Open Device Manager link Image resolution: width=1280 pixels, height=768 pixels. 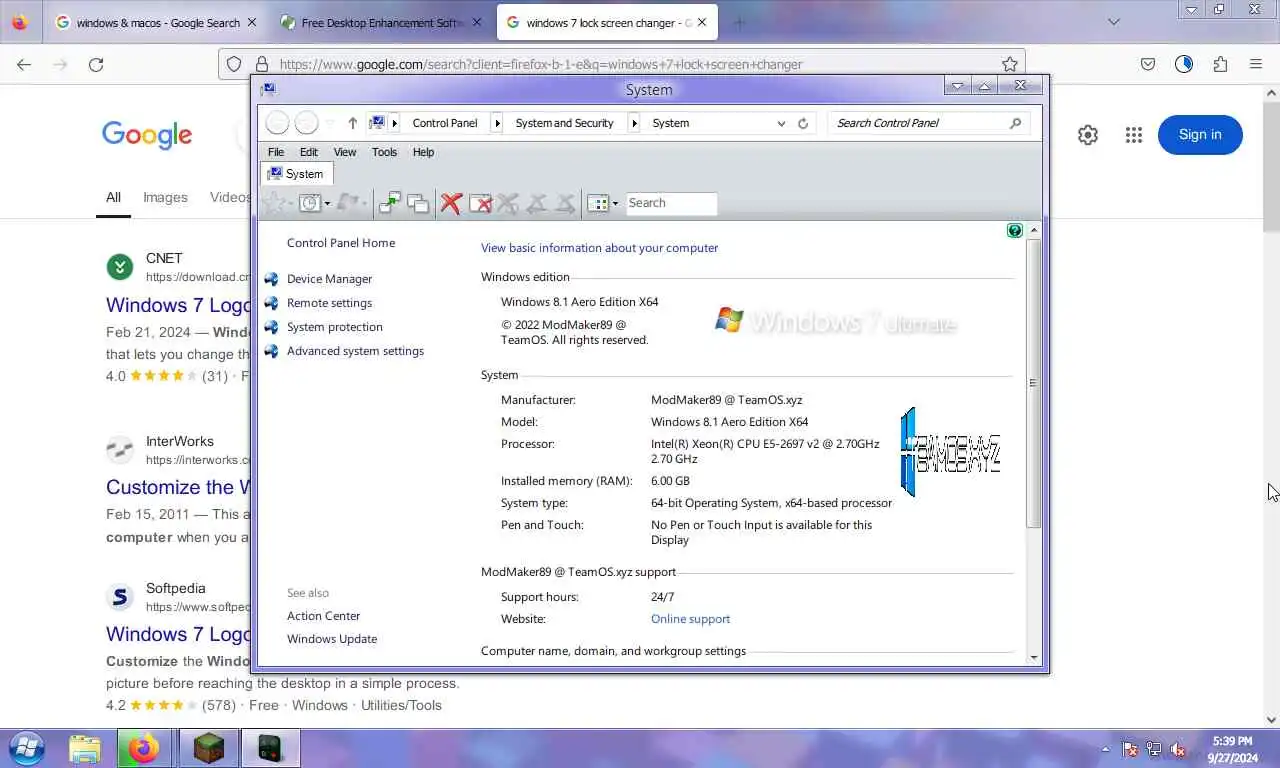pyautogui.click(x=329, y=279)
